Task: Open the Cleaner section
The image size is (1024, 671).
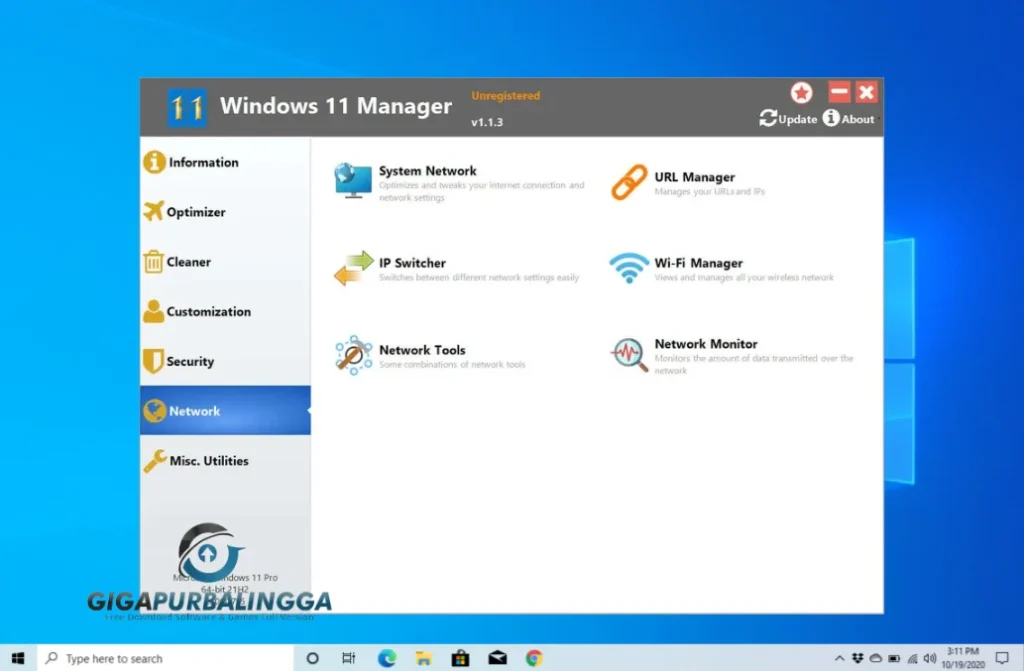Action: pyautogui.click(x=192, y=261)
